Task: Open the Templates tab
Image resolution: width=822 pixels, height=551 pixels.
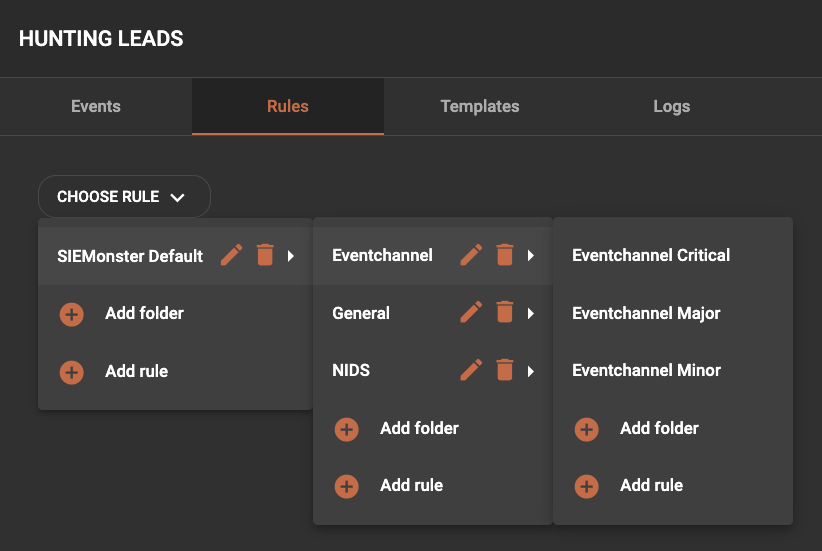Action: pyautogui.click(x=480, y=106)
